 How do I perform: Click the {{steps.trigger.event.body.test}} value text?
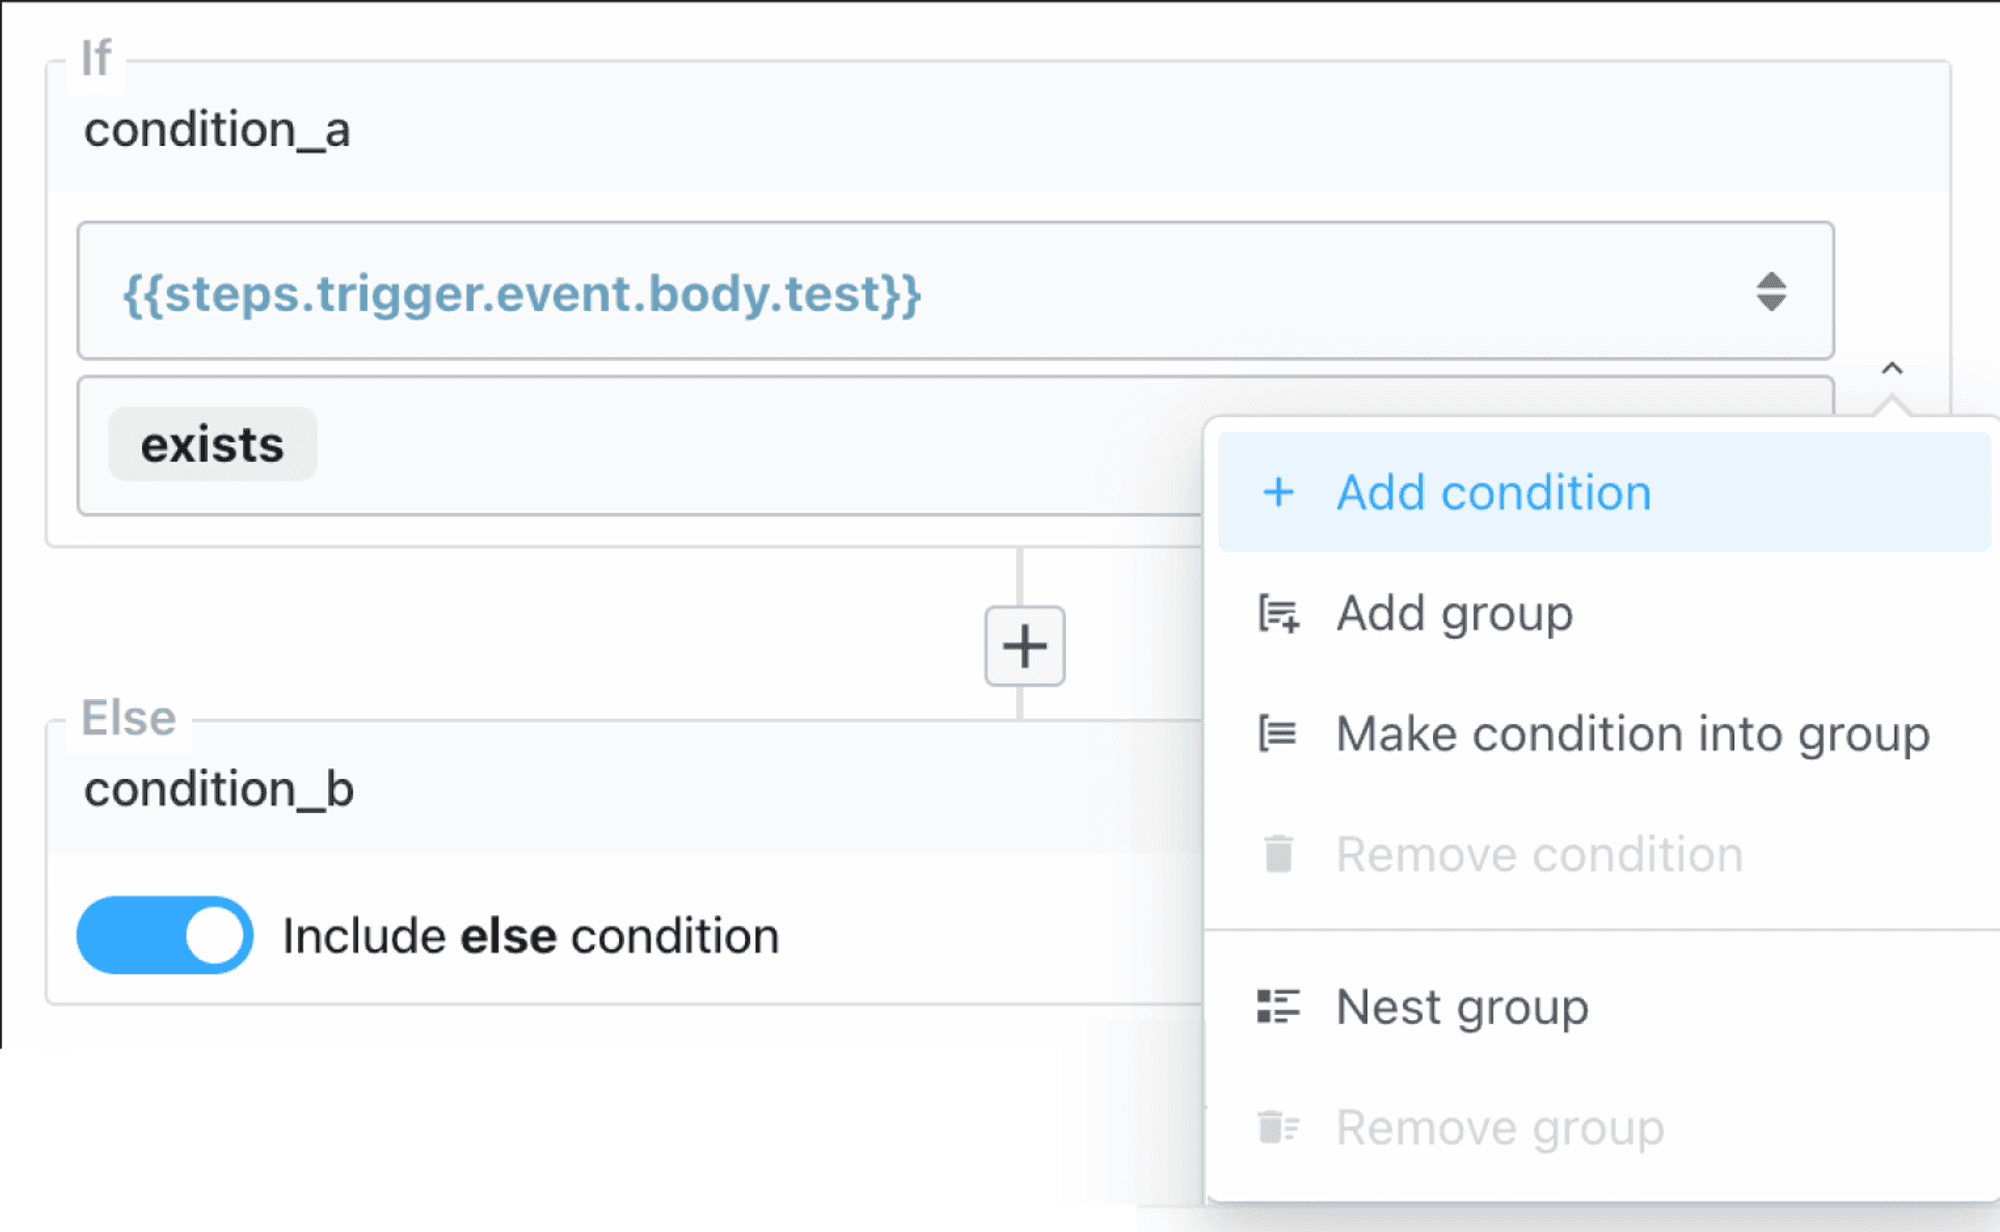click(521, 293)
